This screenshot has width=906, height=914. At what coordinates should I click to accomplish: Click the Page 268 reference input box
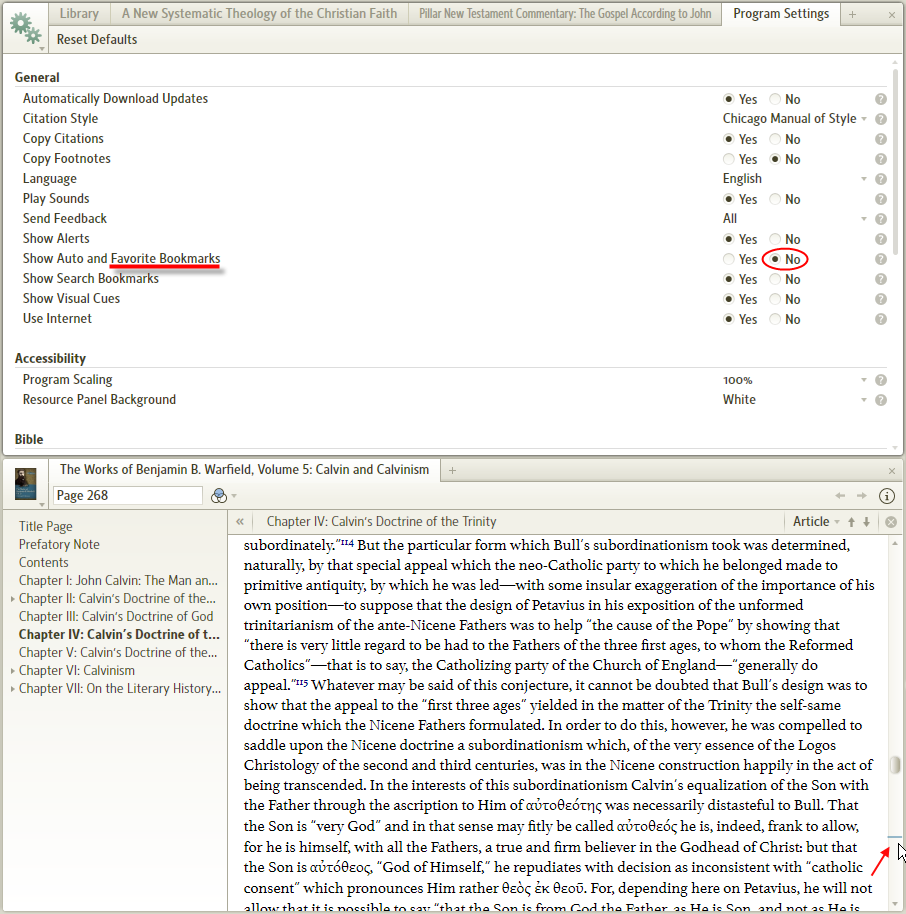click(128, 495)
